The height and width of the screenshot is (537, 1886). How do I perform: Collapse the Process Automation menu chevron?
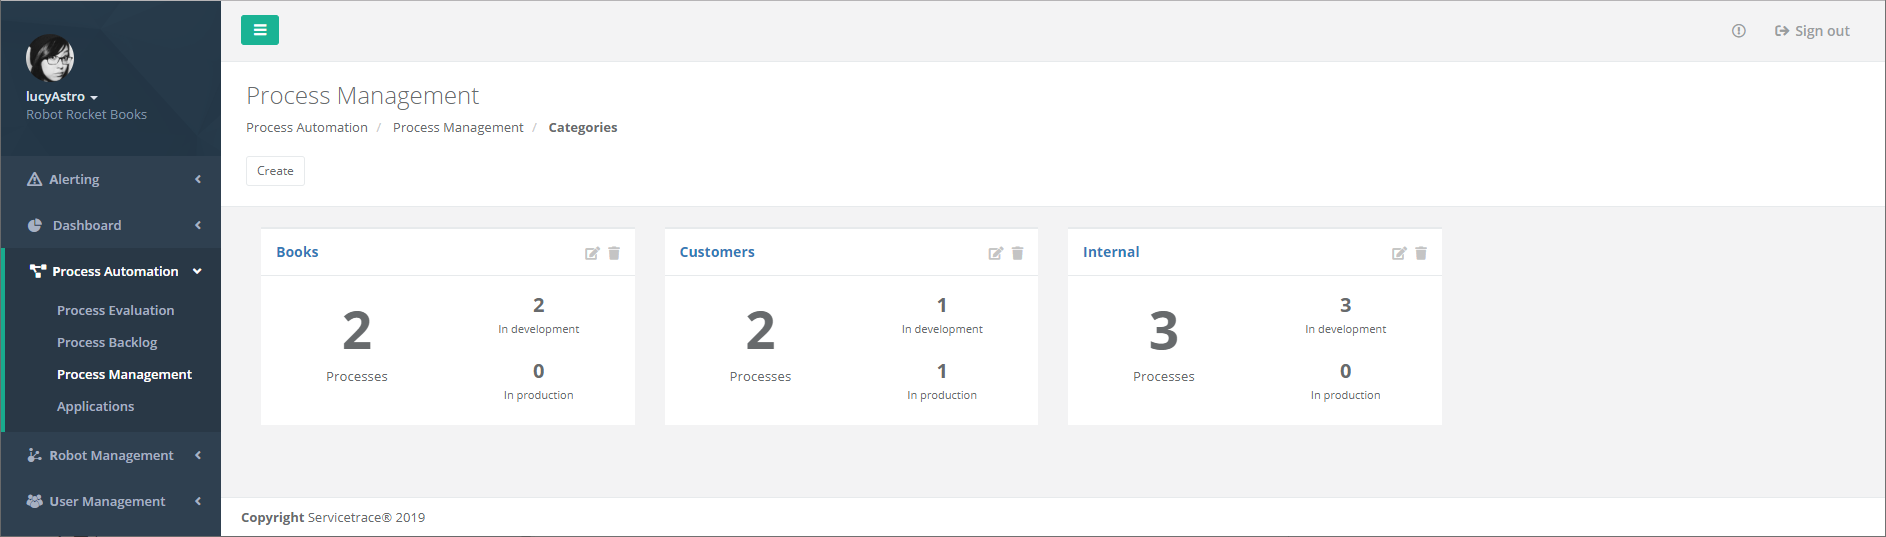197,271
